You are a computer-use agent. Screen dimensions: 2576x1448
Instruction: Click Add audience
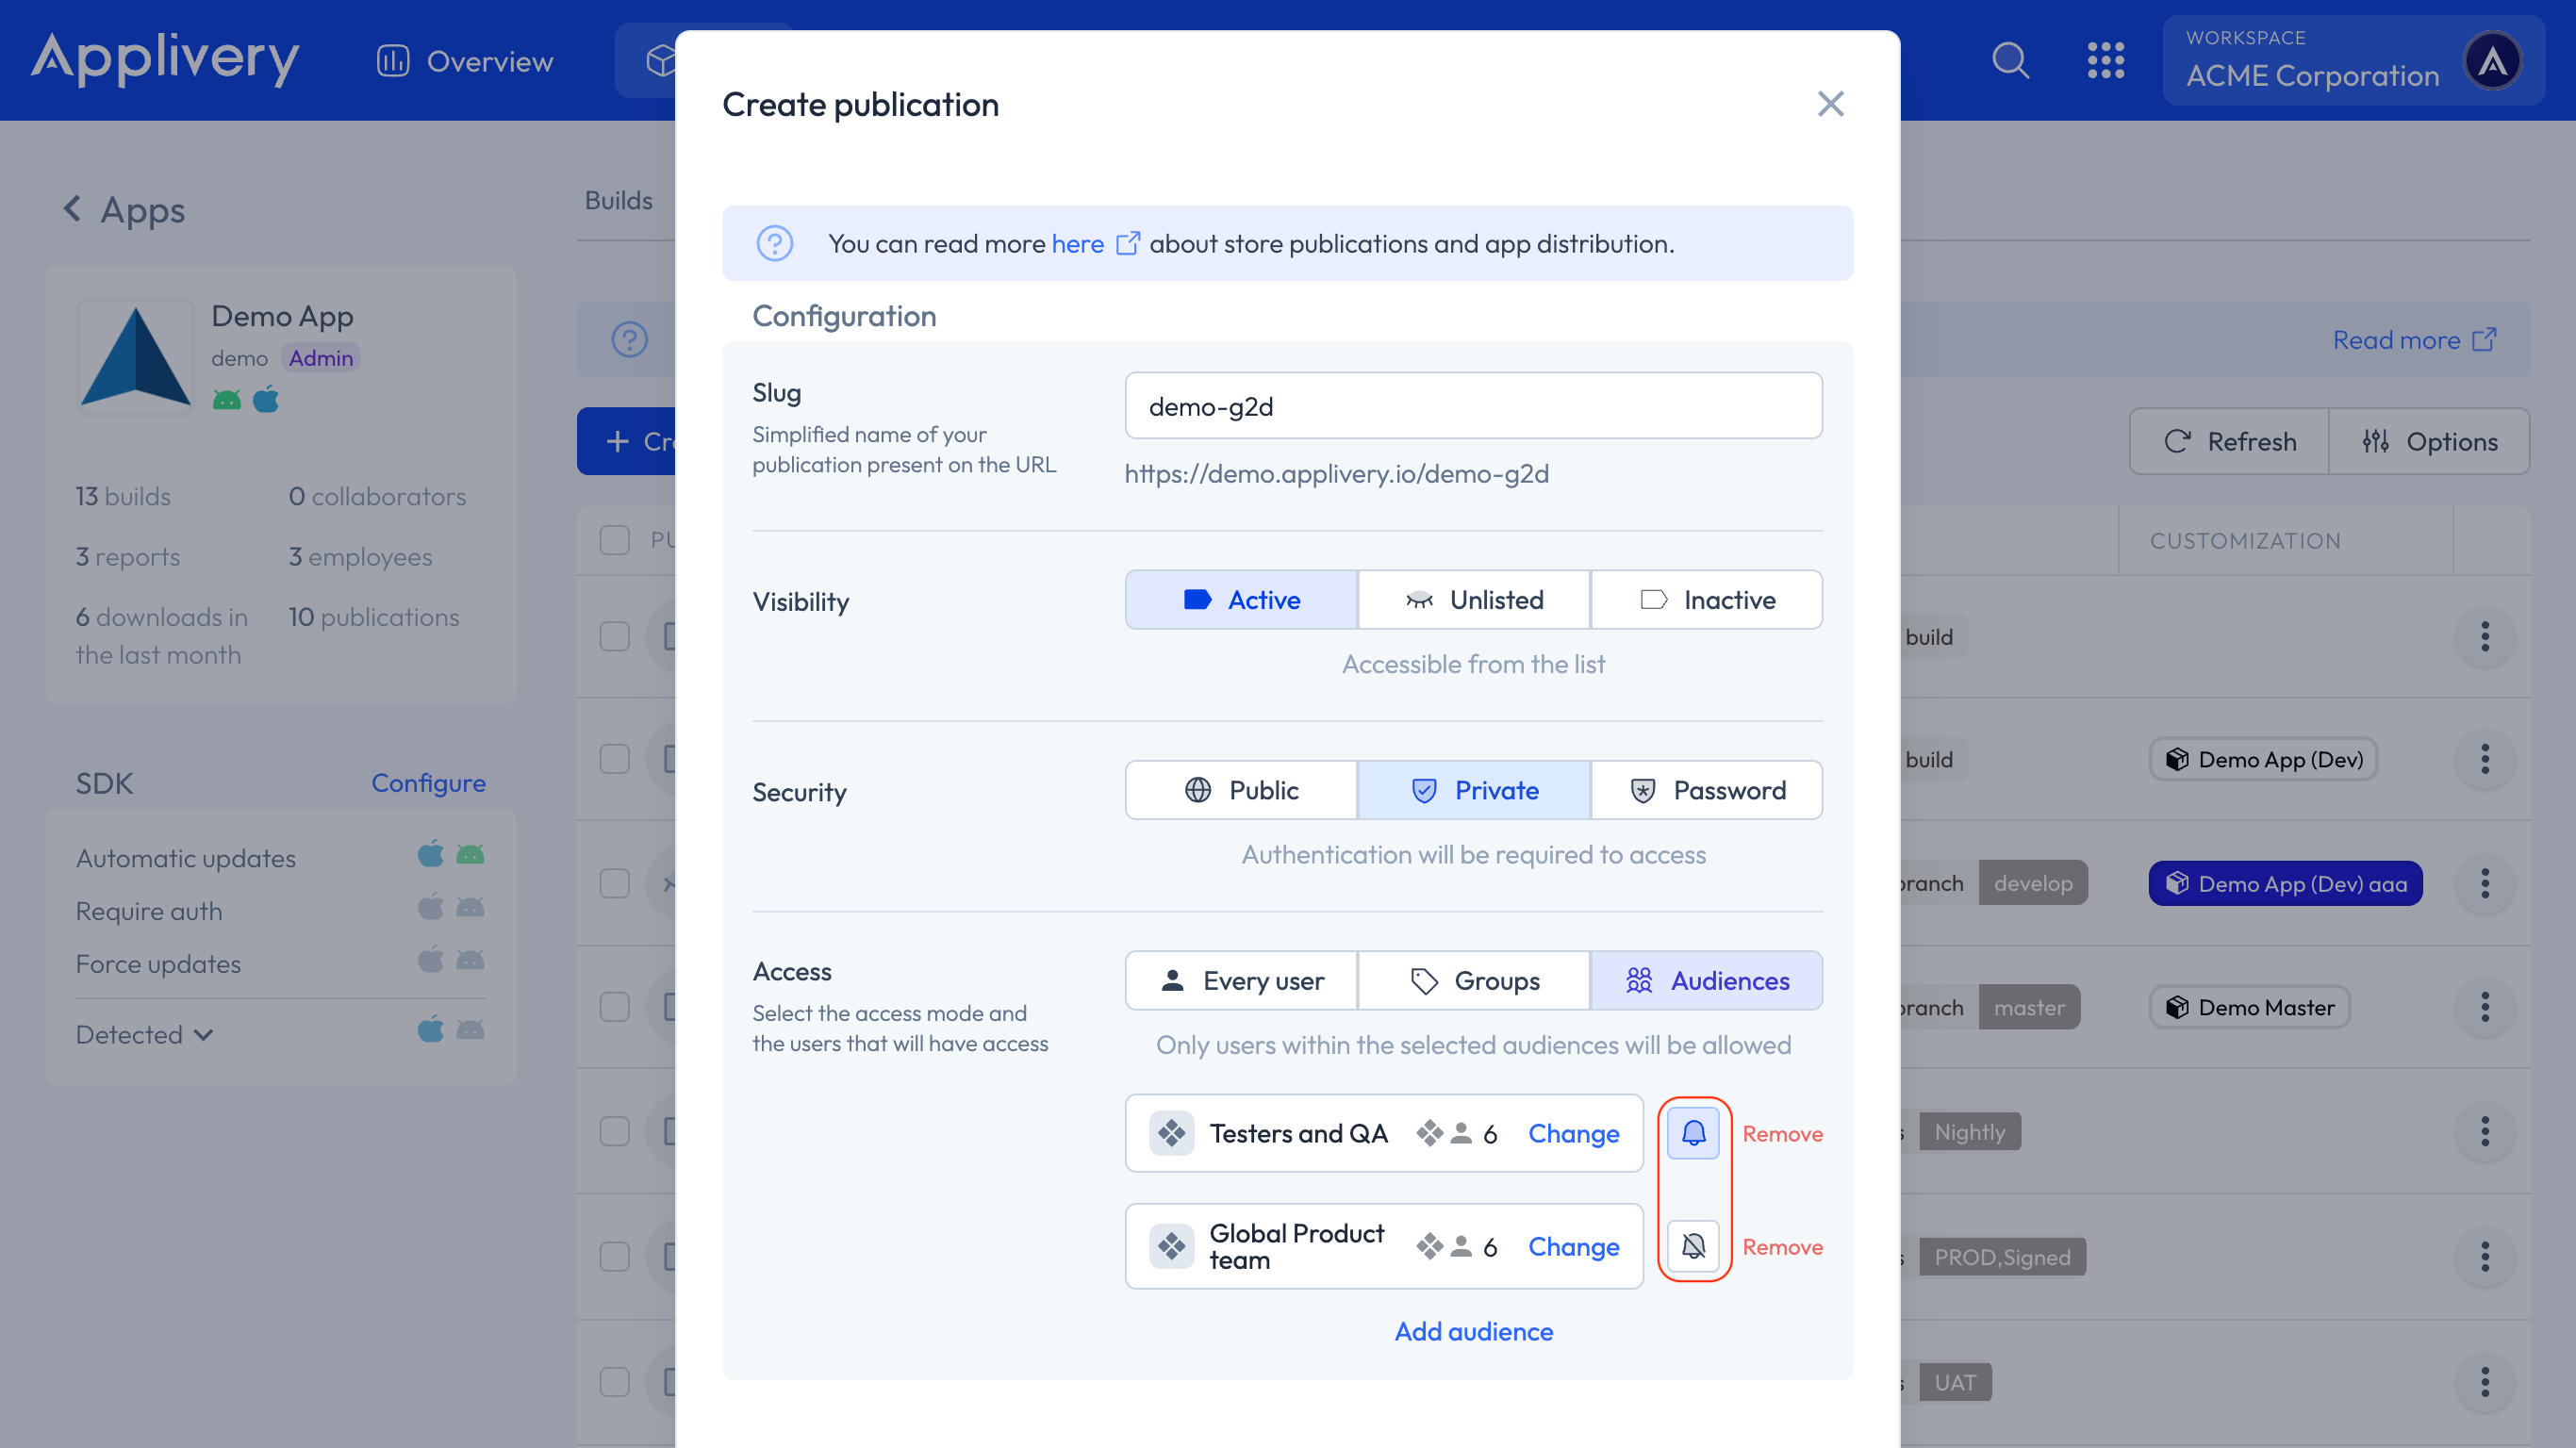1474,1331
